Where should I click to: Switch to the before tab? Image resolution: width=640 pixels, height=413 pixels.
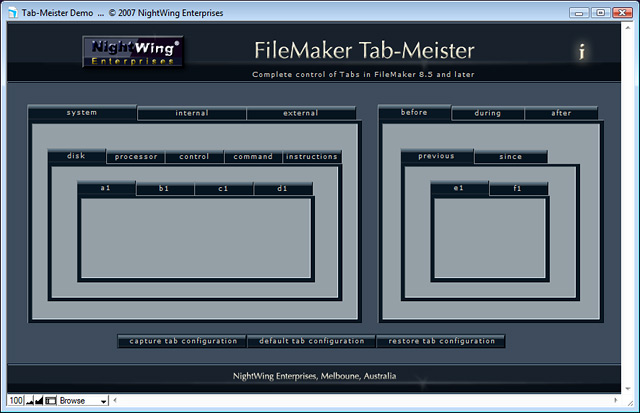[x=414, y=113]
